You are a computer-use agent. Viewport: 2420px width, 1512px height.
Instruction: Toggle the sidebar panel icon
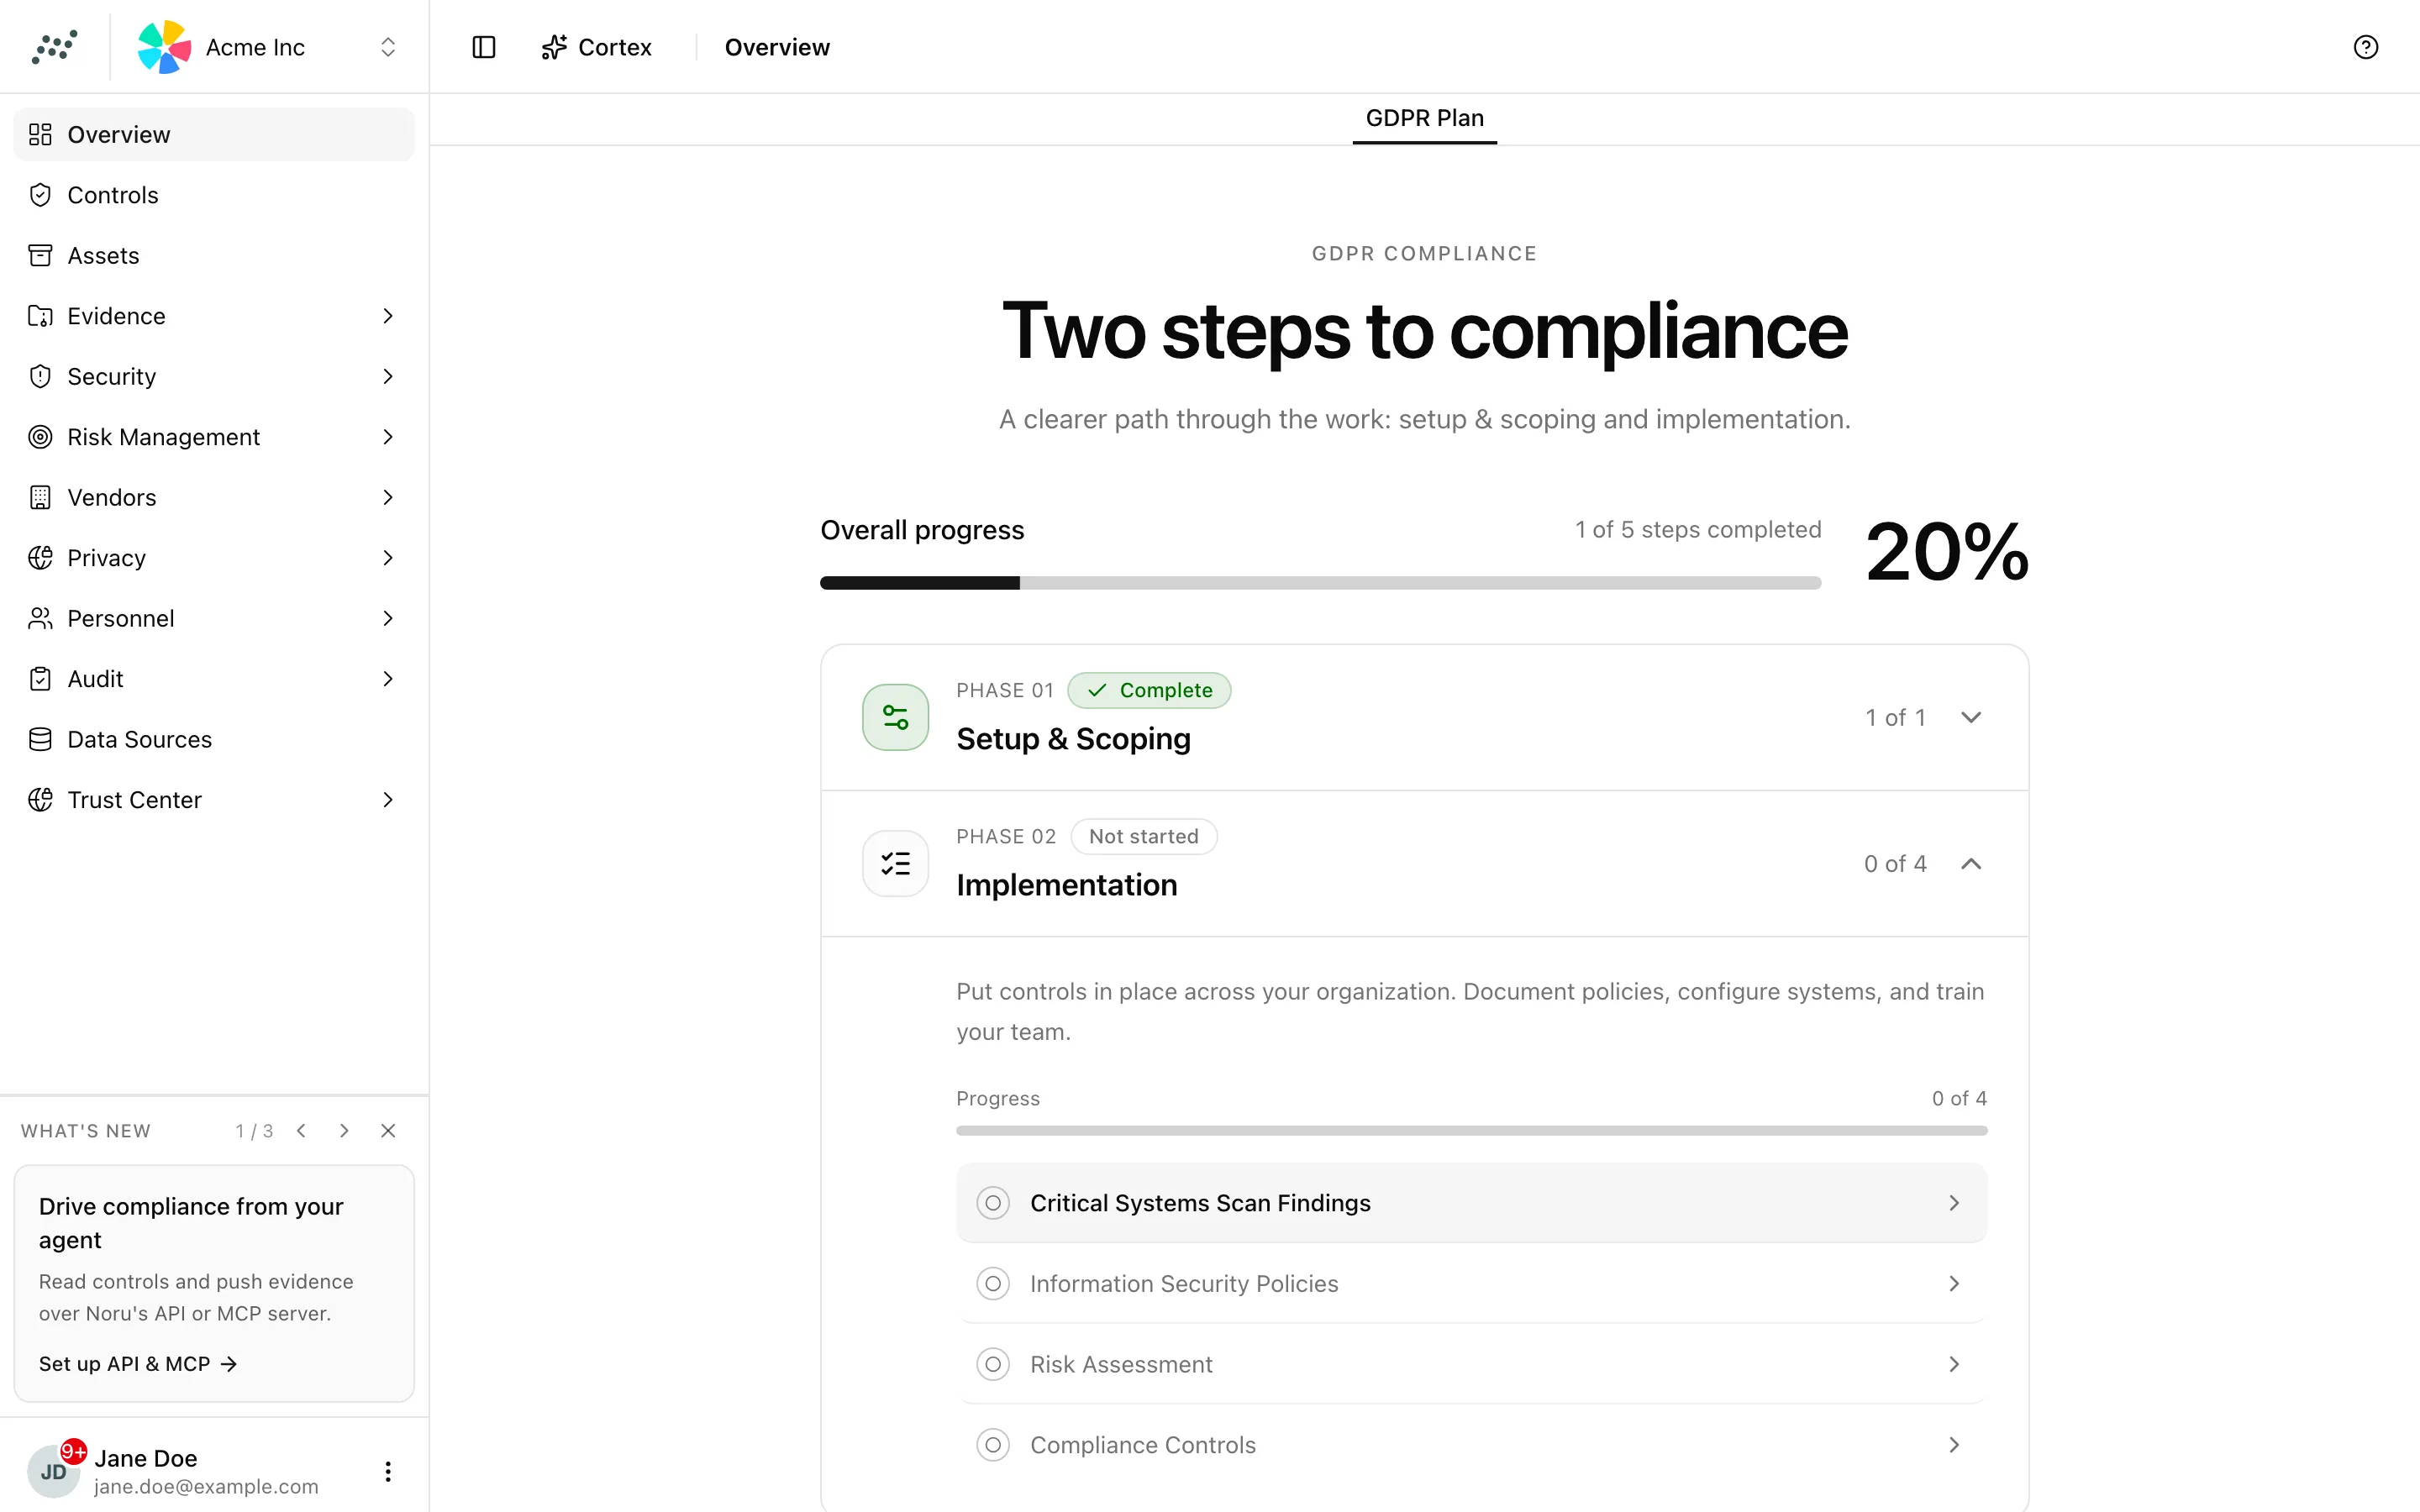point(484,47)
